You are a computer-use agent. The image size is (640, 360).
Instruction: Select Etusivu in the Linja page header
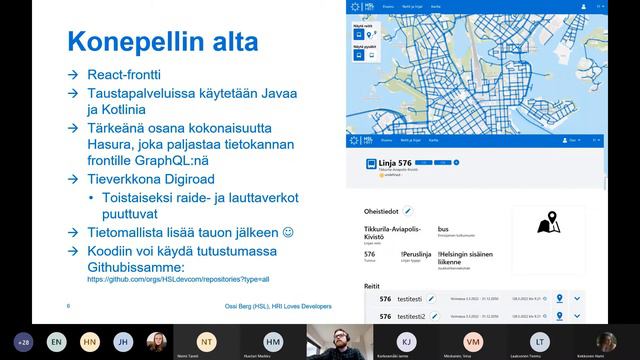[387, 140]
